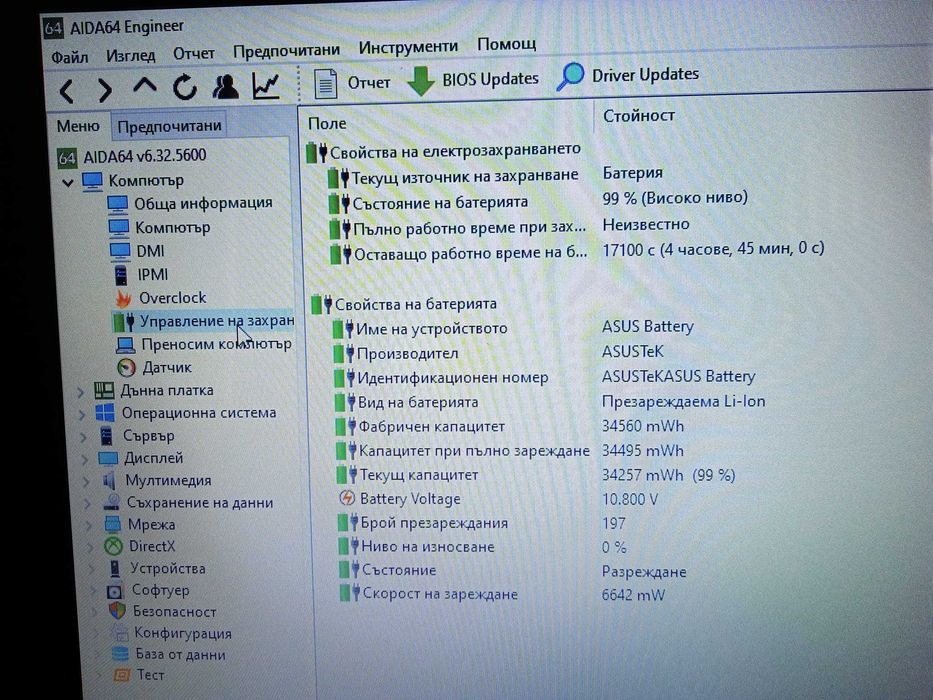Click the База от данни database icon
Image resolution: width=933 pixels, height=700 pixels.
120,654
